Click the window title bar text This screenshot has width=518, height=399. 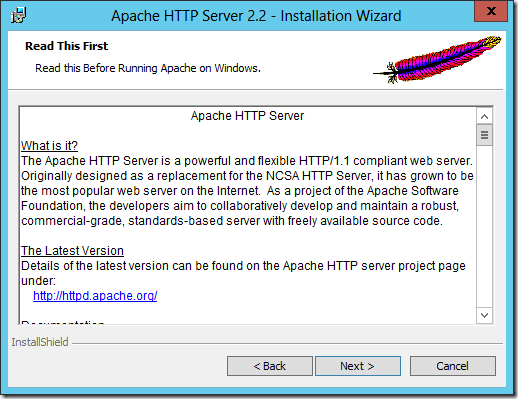click(x=256, y=16)
